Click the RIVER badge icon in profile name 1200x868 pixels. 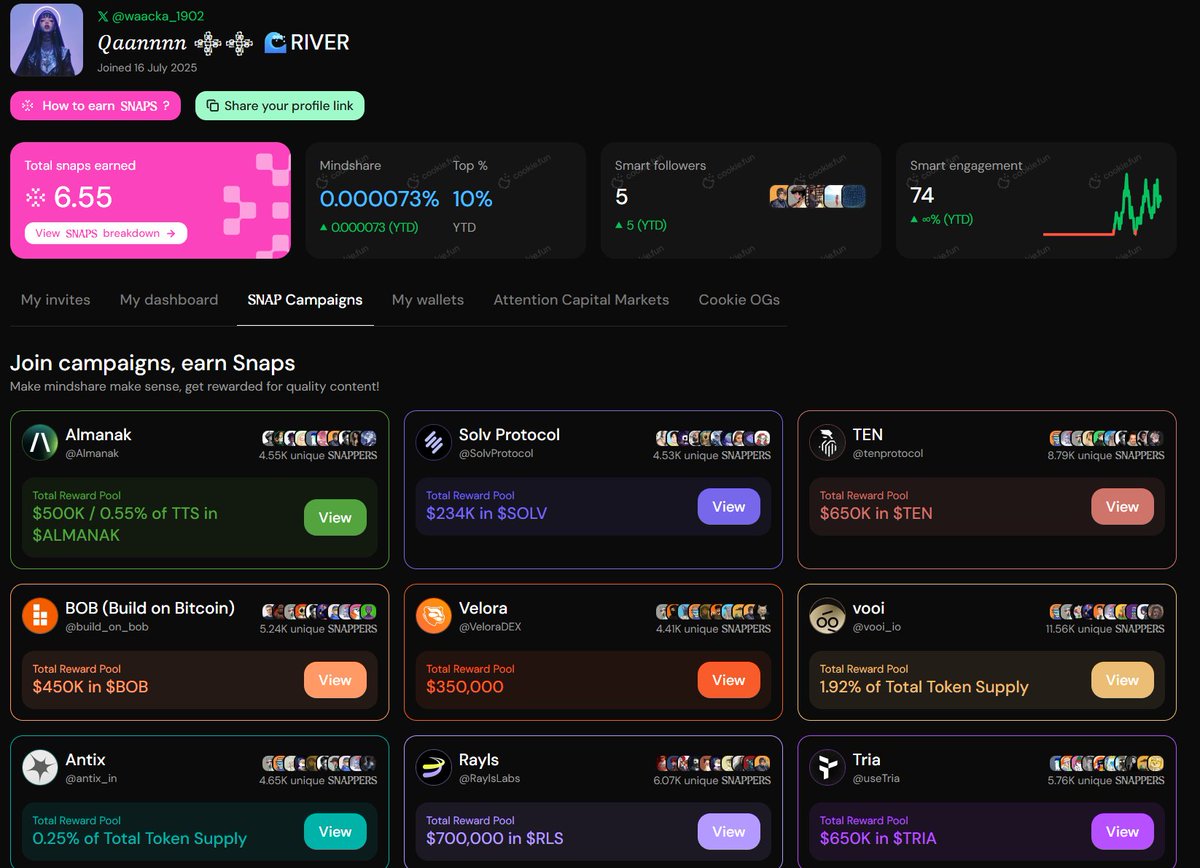click(x=275, y=43)
